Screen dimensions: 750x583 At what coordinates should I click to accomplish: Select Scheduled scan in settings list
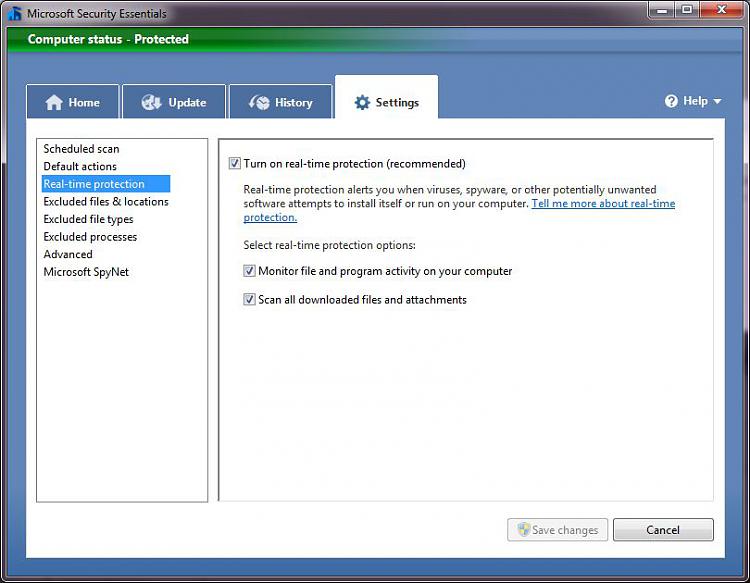[x=81, y=149]
